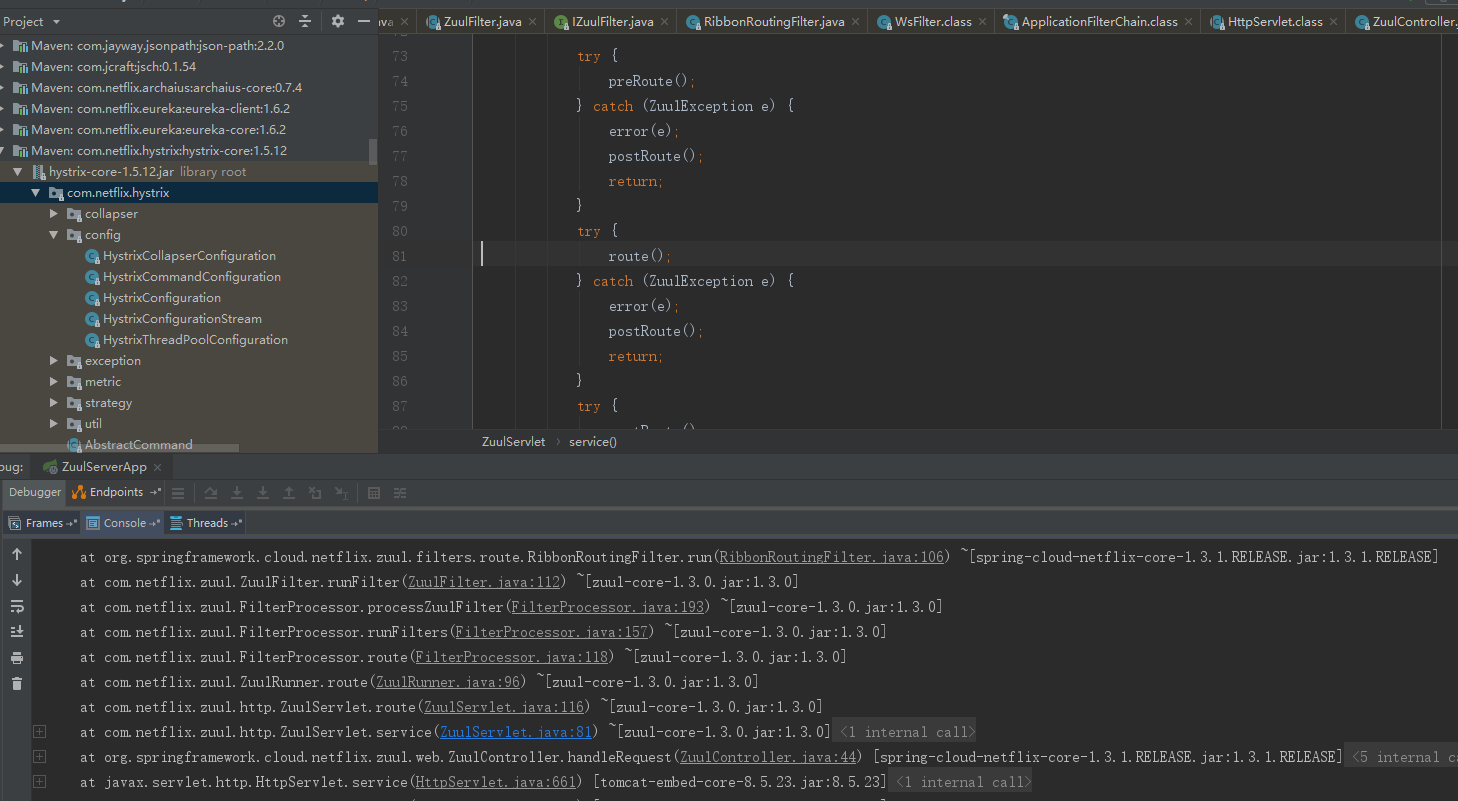The height and width of the screenshot is (801, 1458).
Task: Click the Evaluate Expression calculator icon
Action: coord(374,493)
